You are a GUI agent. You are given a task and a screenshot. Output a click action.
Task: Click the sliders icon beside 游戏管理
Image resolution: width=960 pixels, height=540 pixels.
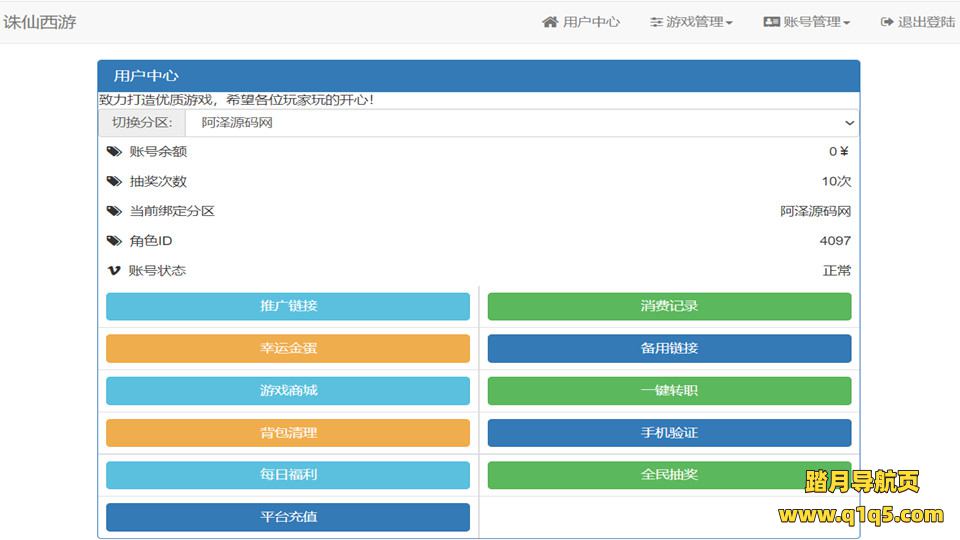[656, 22]
